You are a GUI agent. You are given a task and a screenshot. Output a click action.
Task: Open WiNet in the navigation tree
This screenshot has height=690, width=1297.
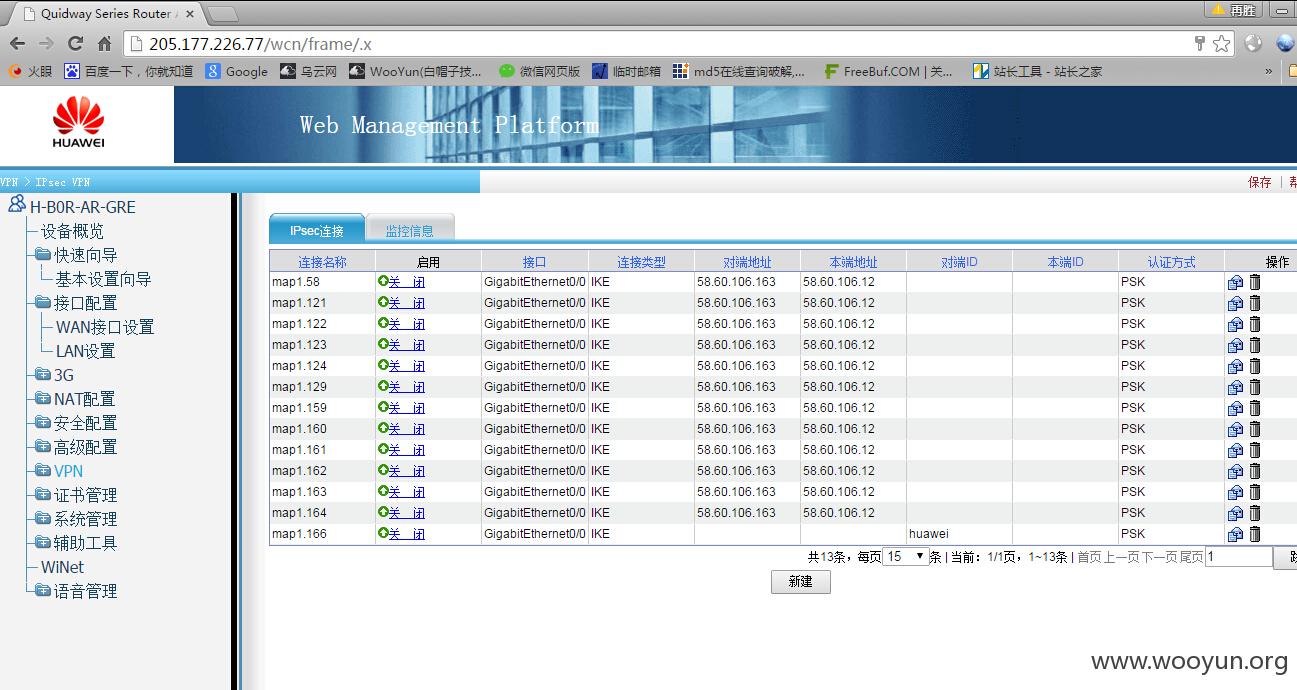(x=62, y=567)
